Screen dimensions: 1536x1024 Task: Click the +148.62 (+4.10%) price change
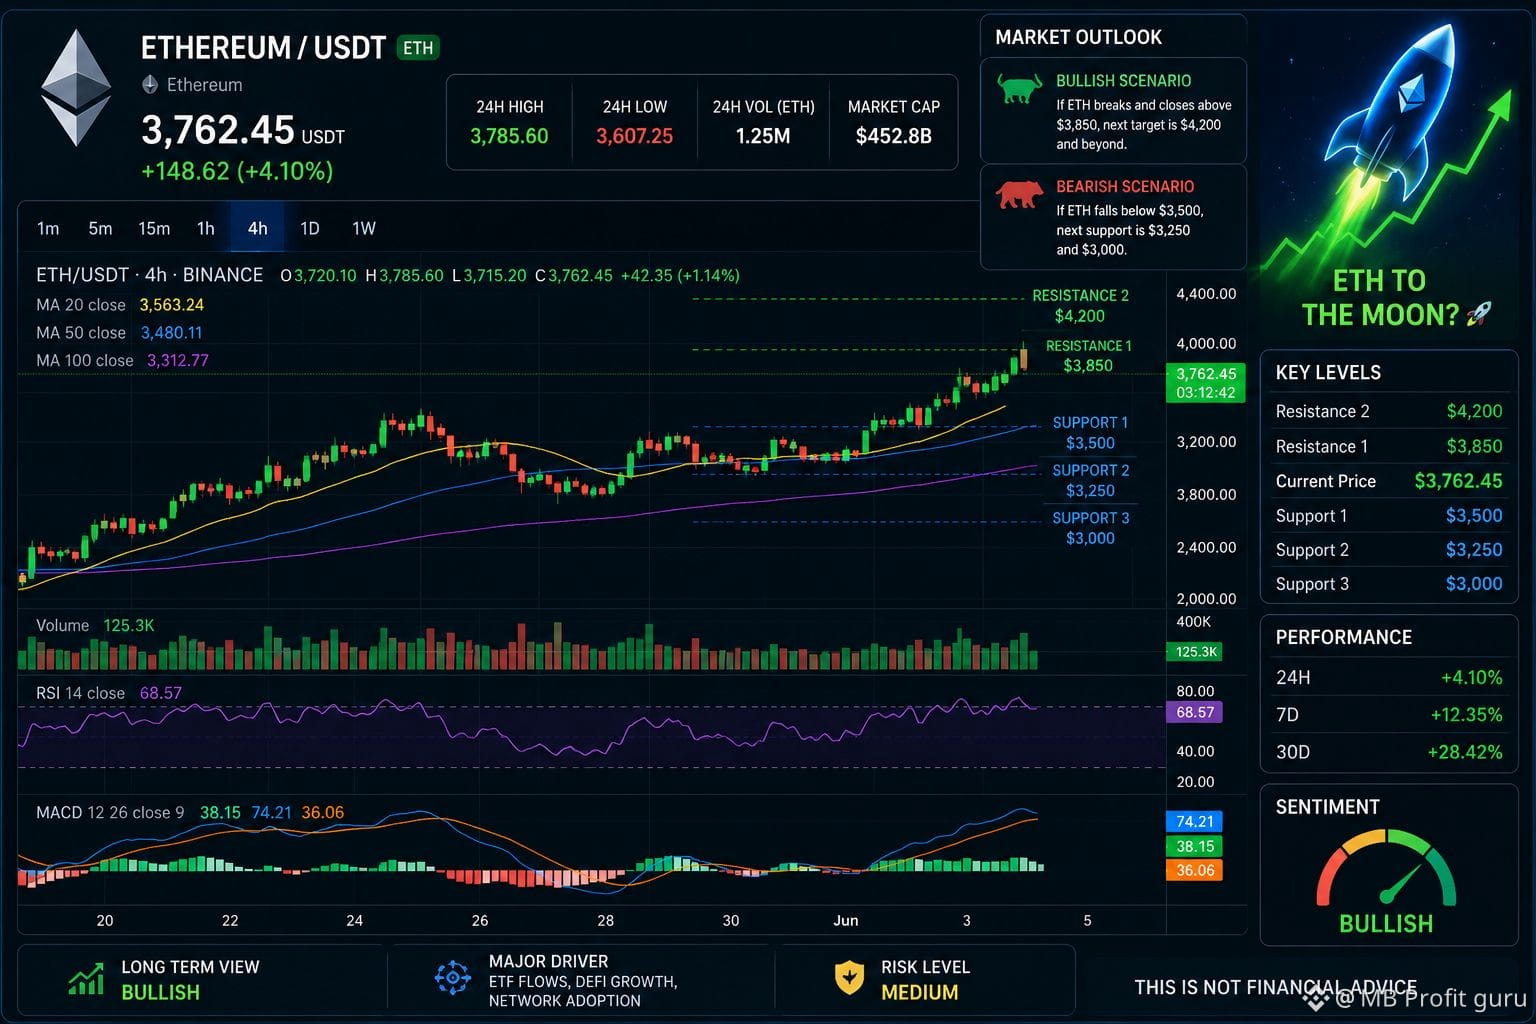coord(237,171)
